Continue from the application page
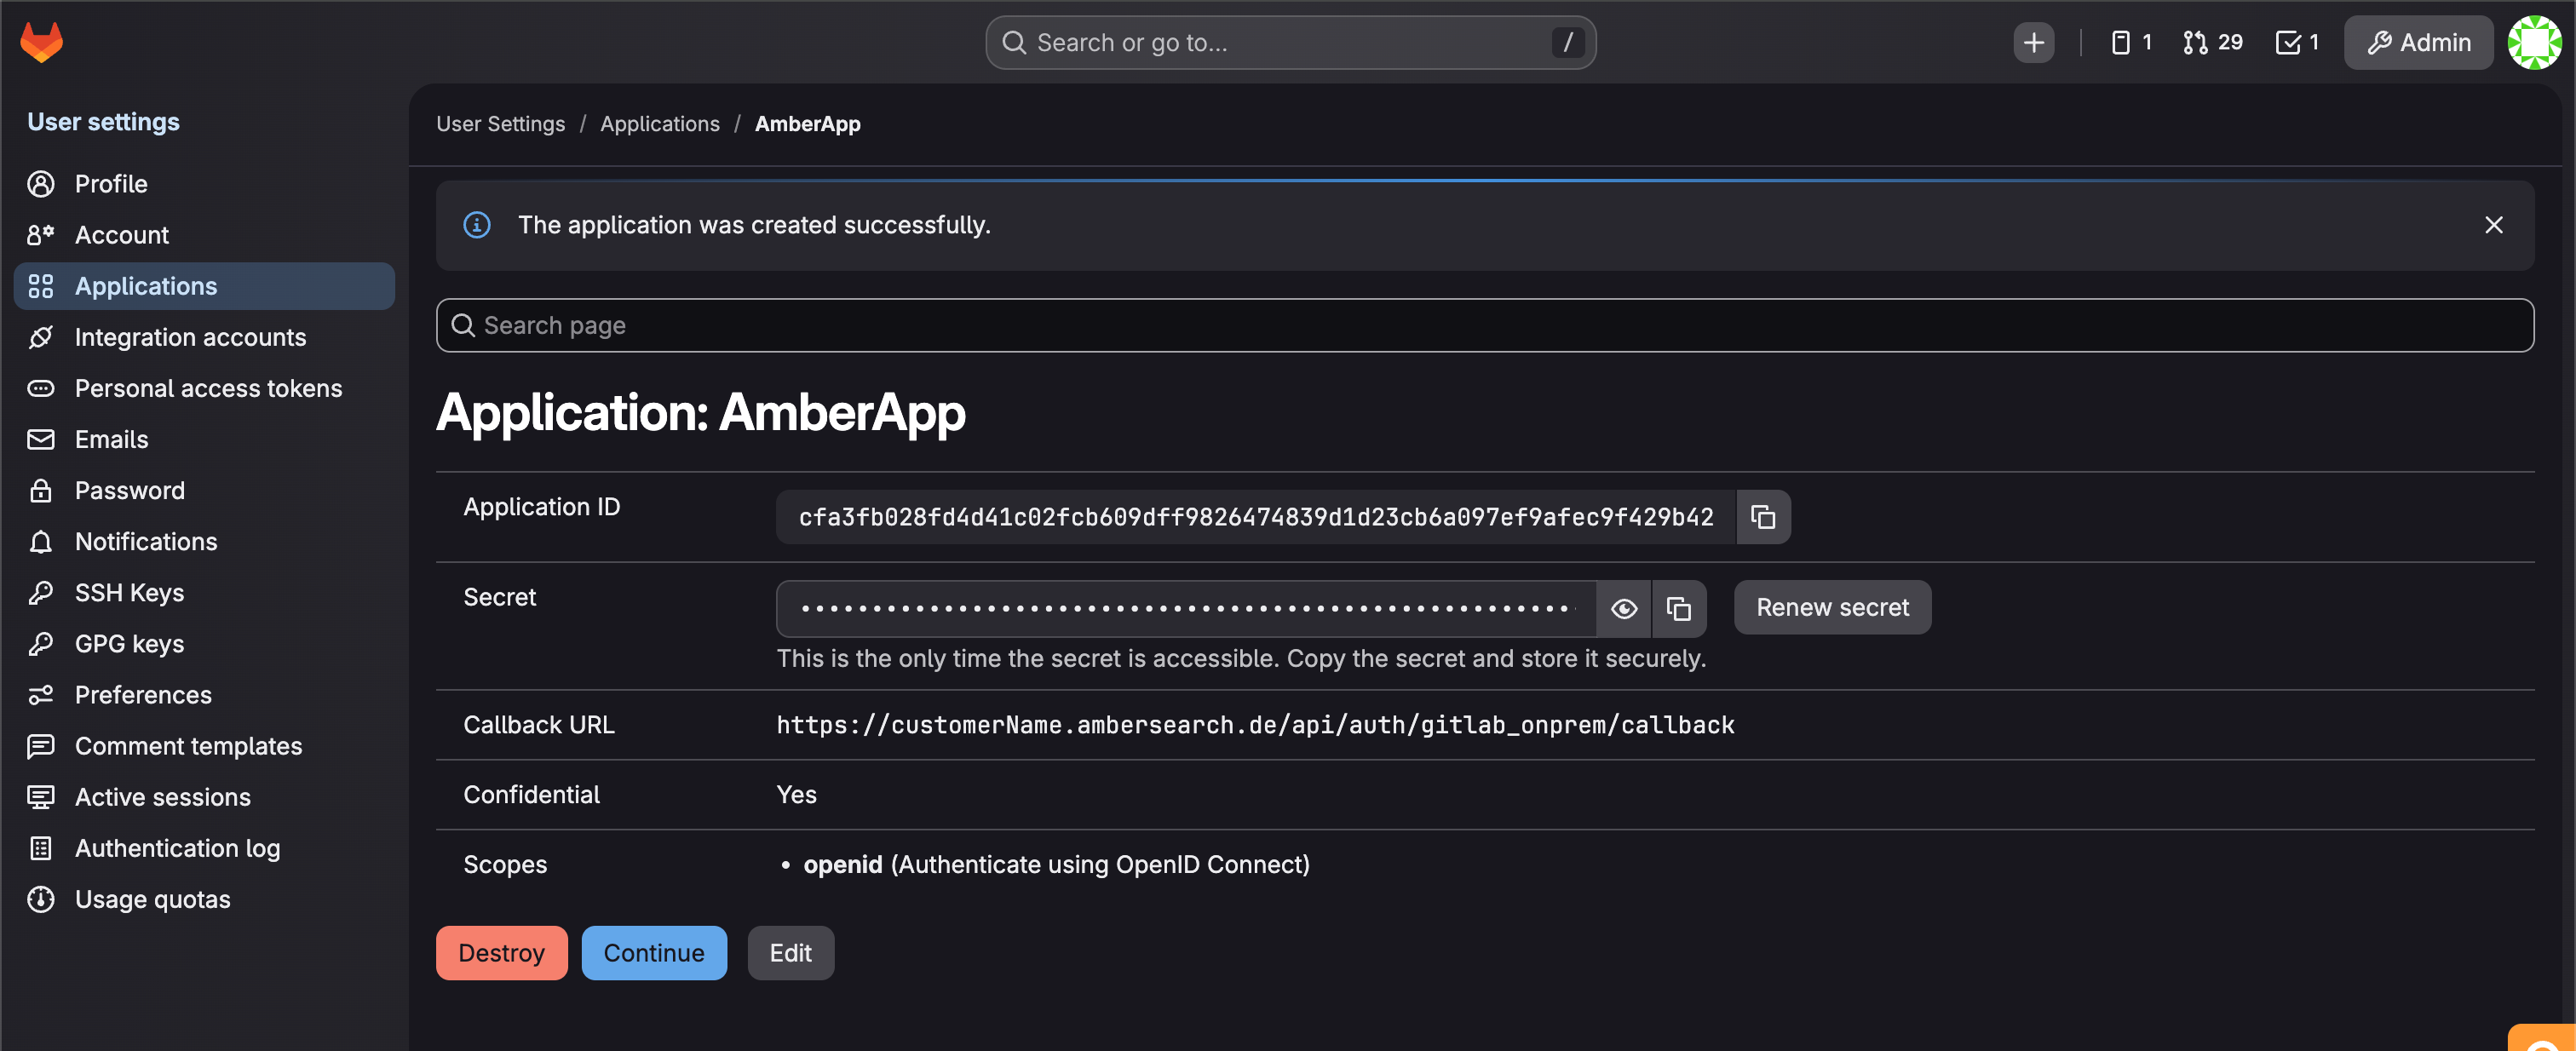This screenshot has height=1051, width=2576. pyautogui.click(x=653, y=952)
